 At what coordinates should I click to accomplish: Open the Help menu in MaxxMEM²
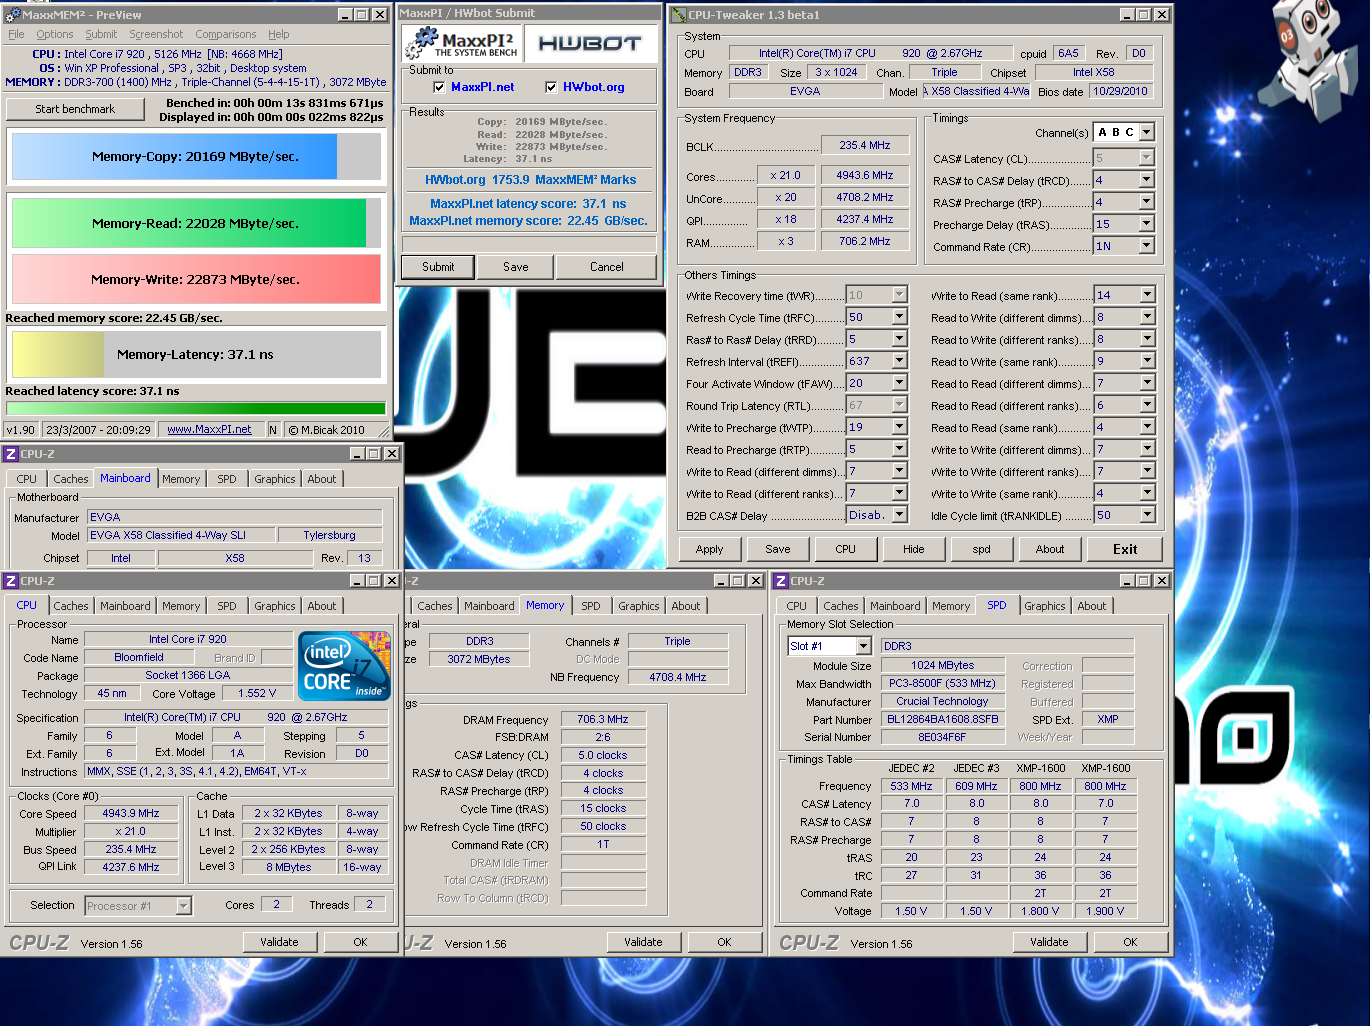[x=279, y=34]
